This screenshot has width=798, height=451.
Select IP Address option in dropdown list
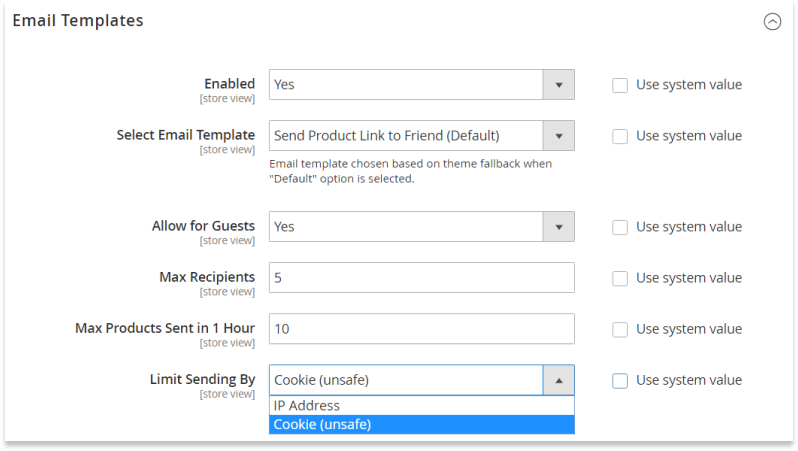422,405
